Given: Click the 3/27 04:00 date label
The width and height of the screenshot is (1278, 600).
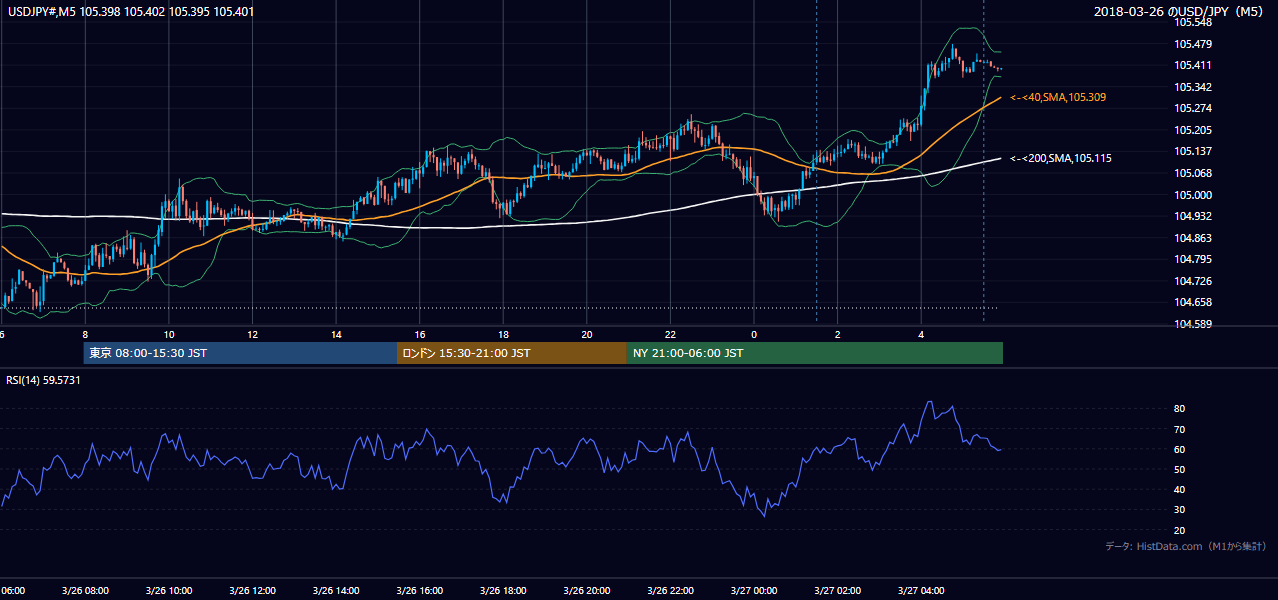Looking at the screenshot, I should pos(921,591).
